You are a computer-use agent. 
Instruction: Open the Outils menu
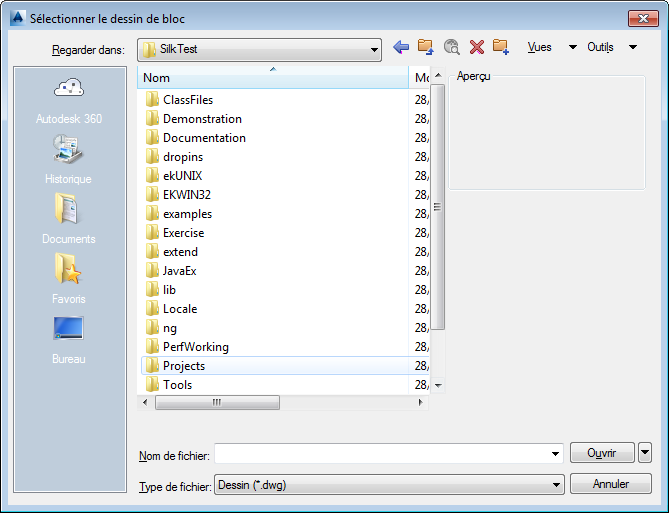(600, 47)
